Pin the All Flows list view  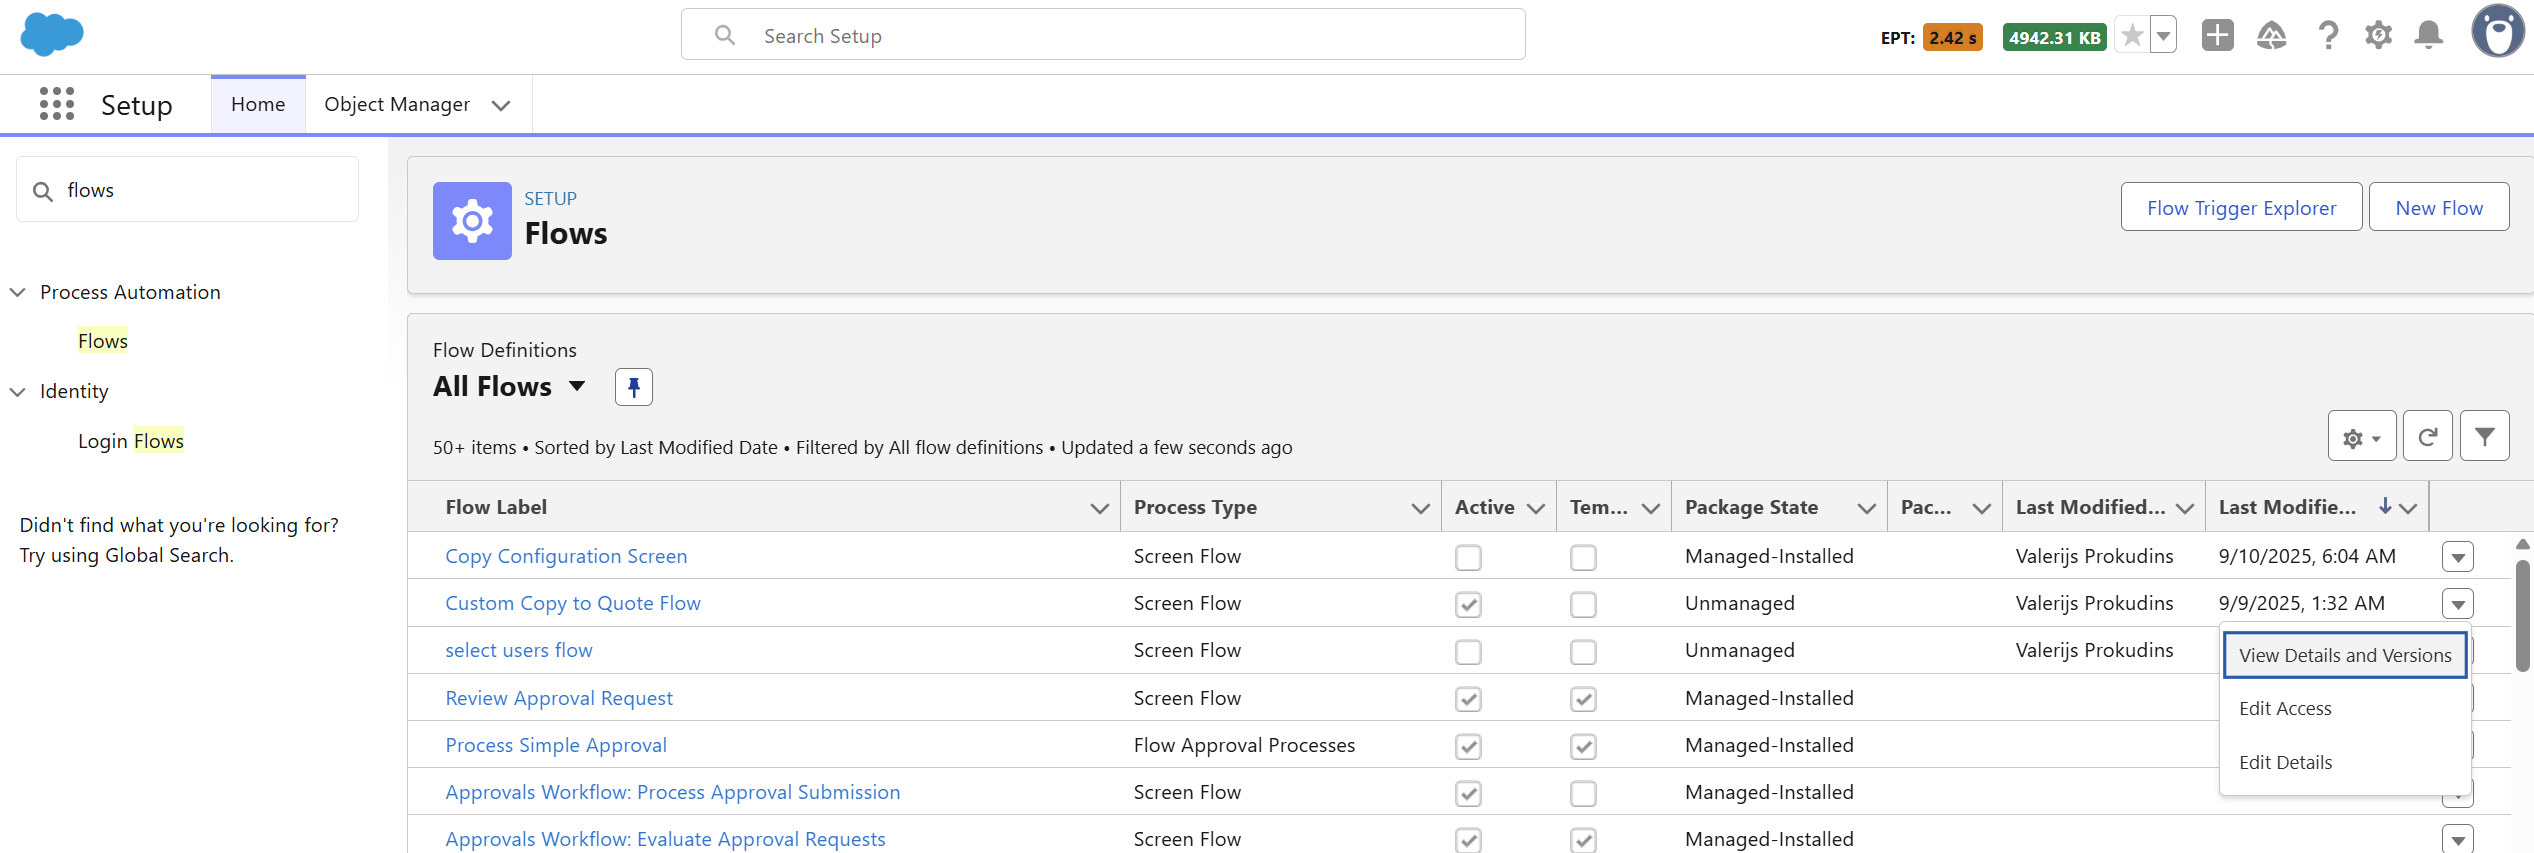634,387
